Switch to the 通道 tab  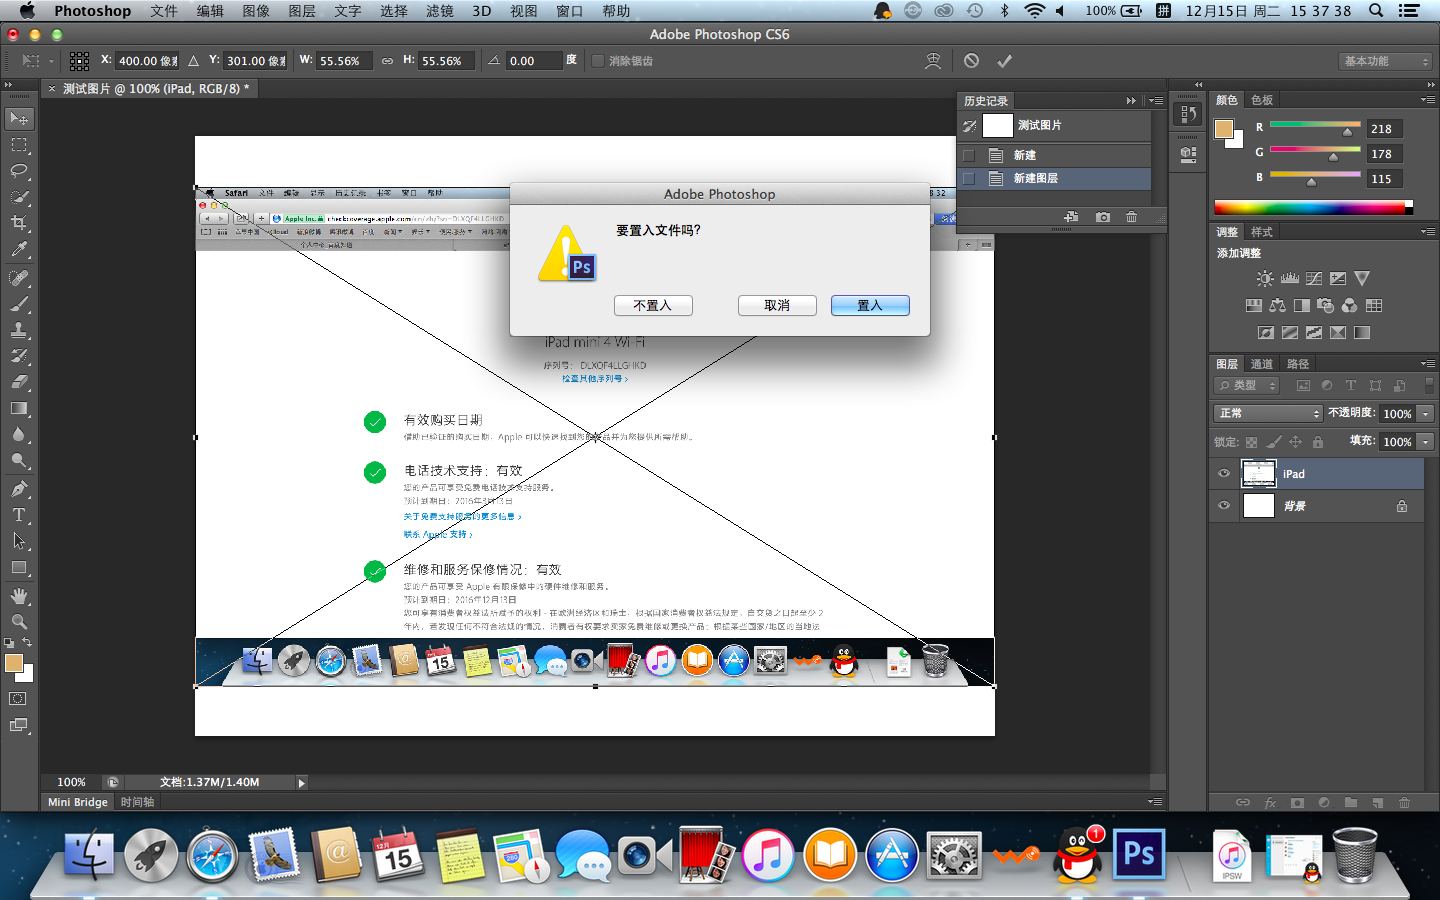pyautogui.click(x=1262, y=364)
